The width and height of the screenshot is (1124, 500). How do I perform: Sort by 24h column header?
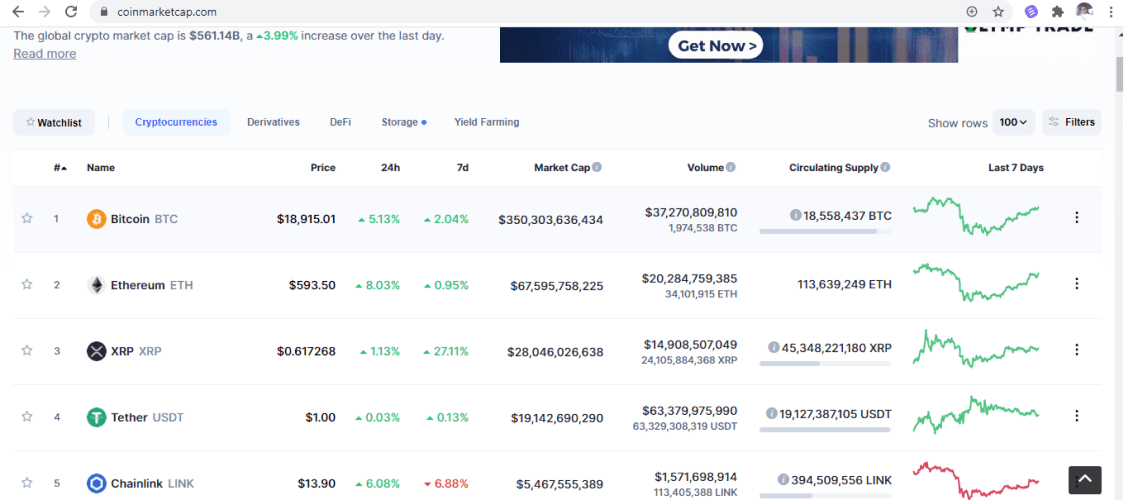click(391, 168)
